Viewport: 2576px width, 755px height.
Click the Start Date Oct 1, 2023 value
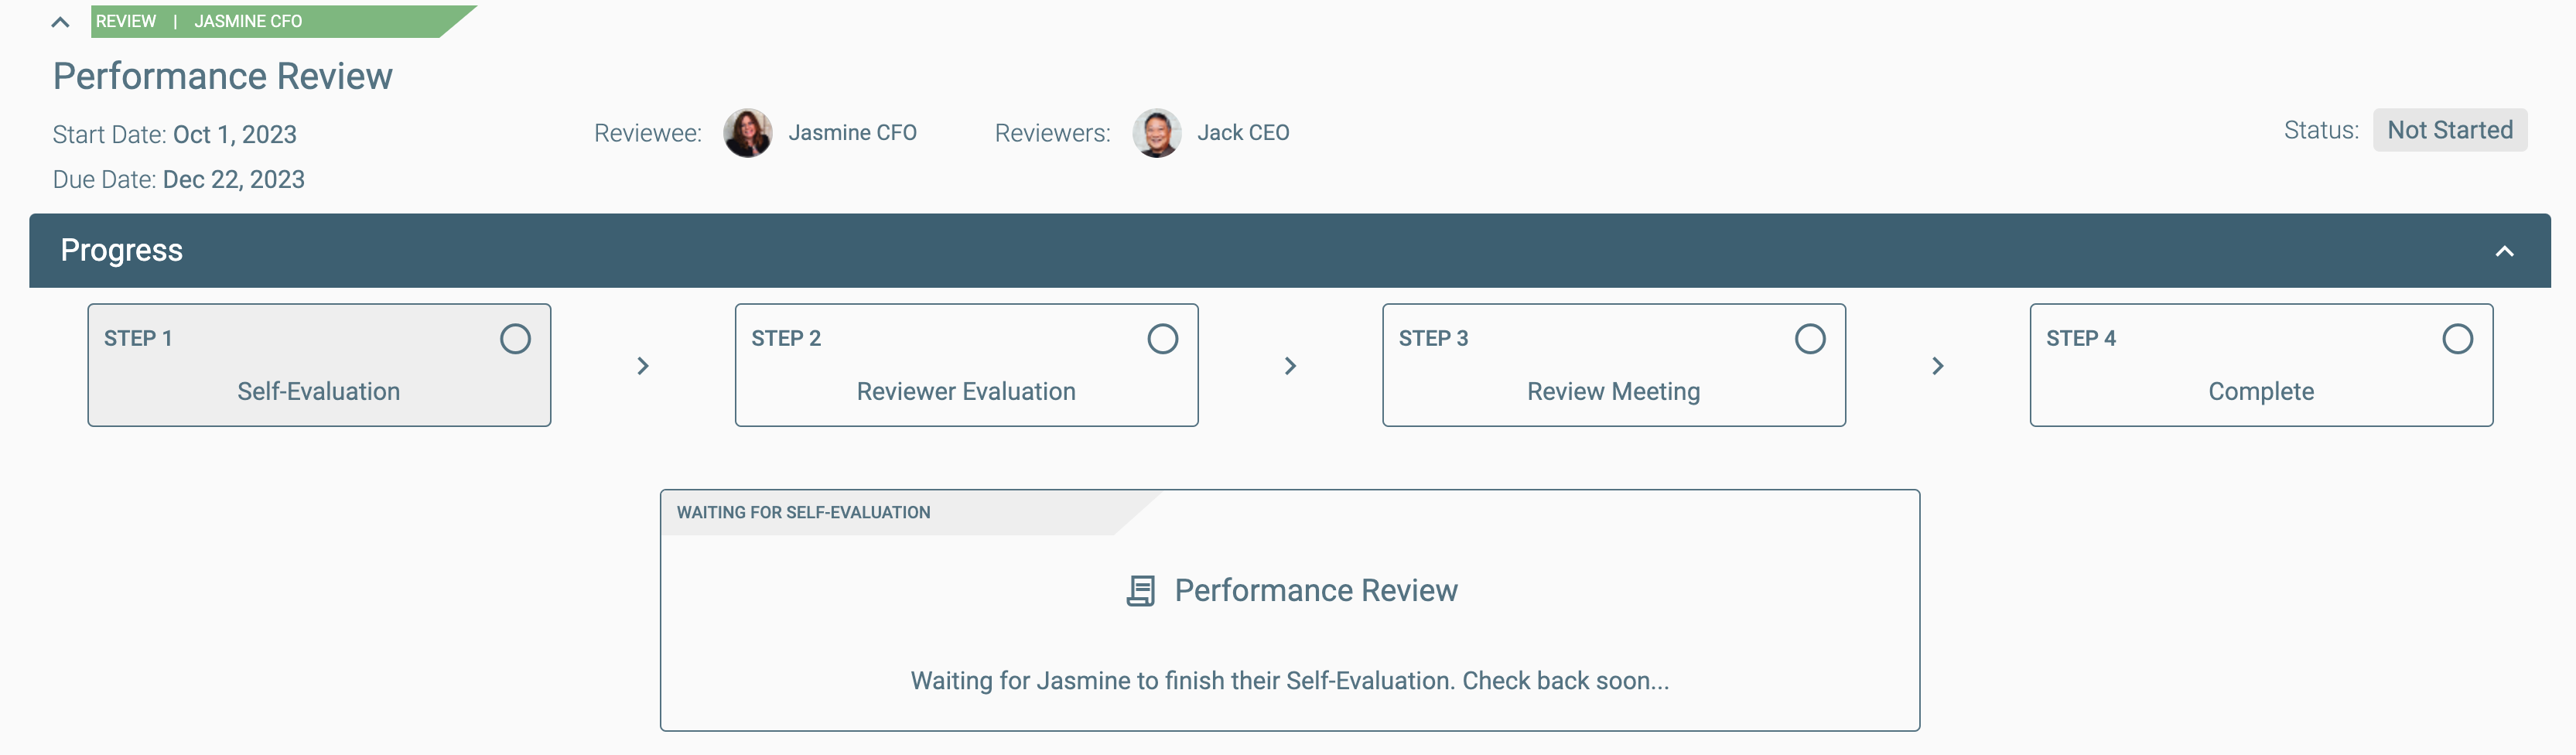tap(235, 135)
